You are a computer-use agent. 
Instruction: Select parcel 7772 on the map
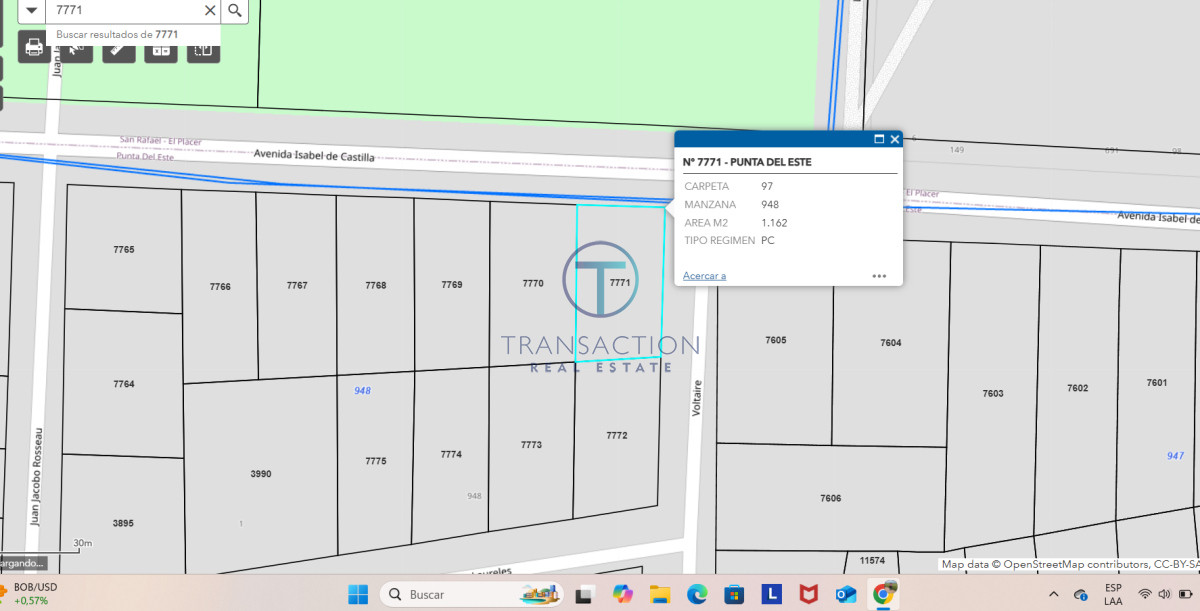point(617,435)
